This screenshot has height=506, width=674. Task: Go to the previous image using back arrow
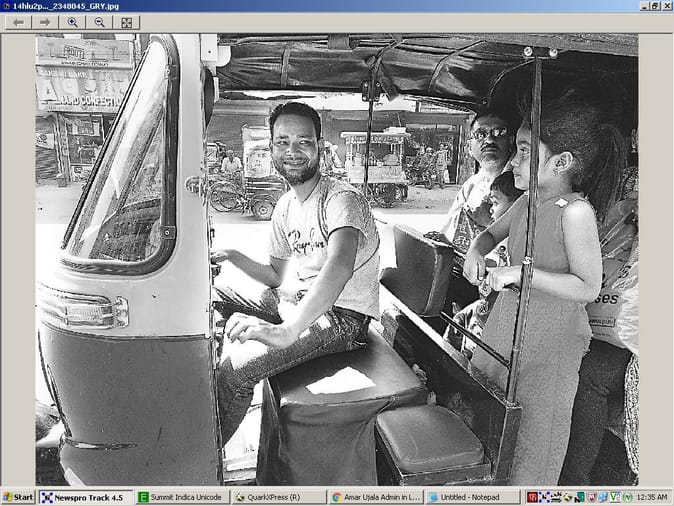pos(18,22)
